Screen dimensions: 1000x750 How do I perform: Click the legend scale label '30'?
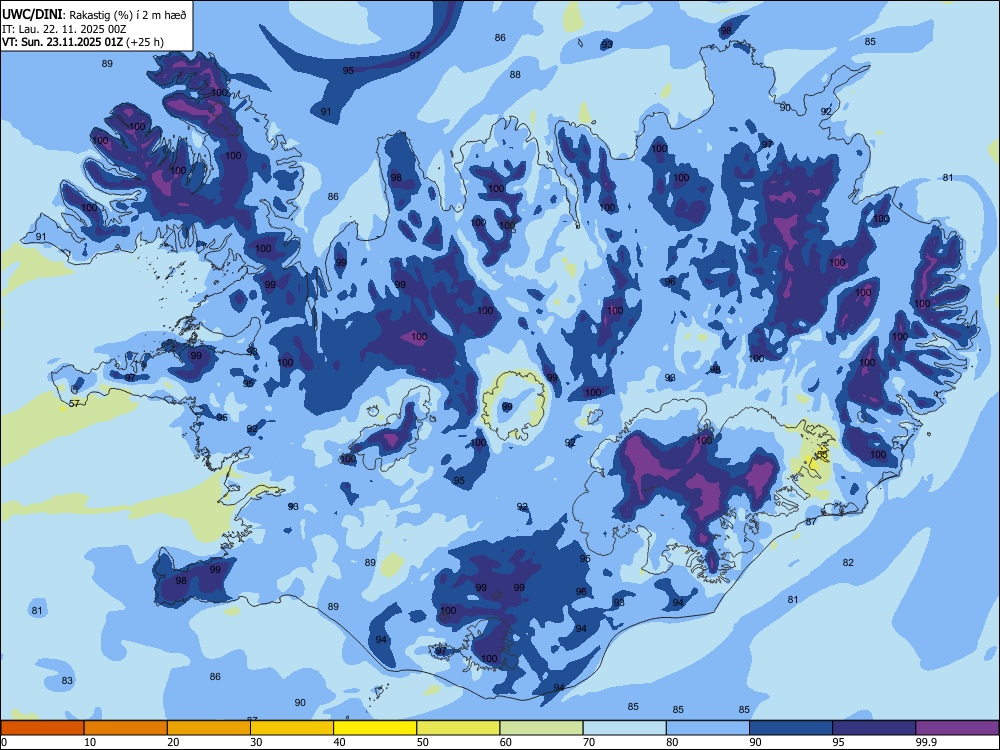[256, 742]
